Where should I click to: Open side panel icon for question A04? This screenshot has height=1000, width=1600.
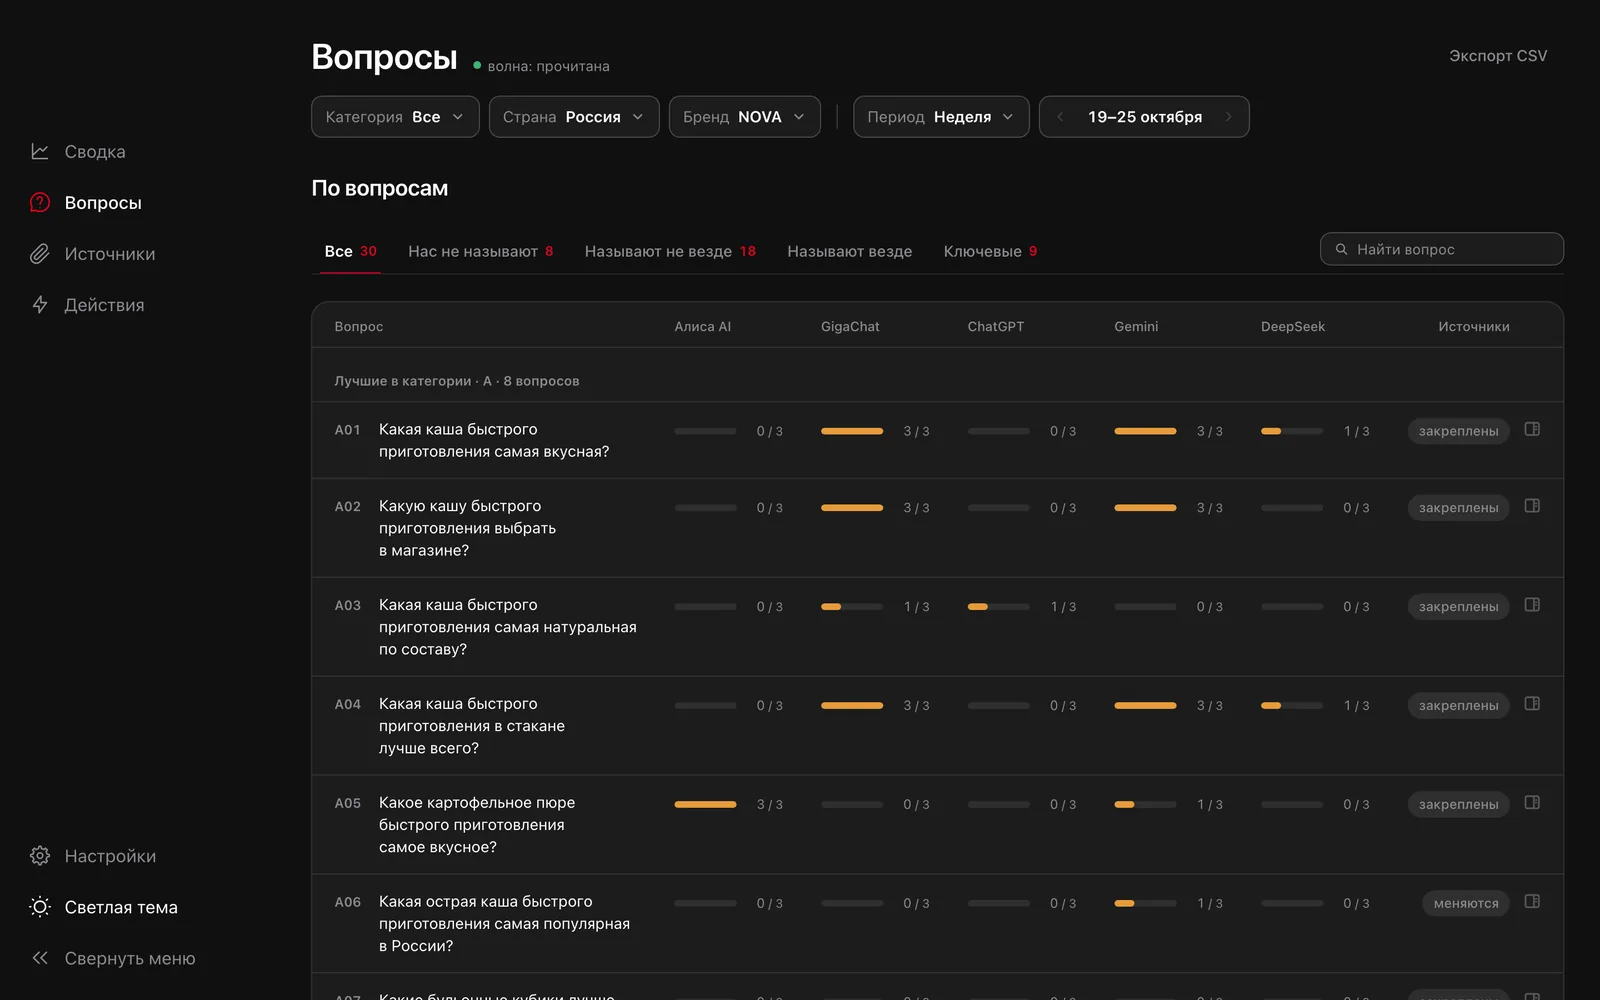[1532, 704]
